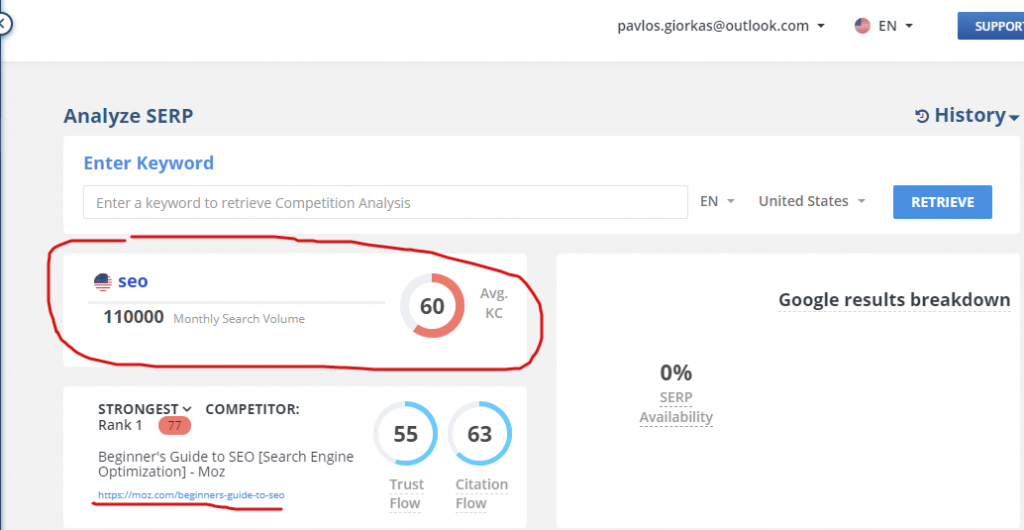
Task: Click the Analyze SERP heading
Action: tap(128, 116)
